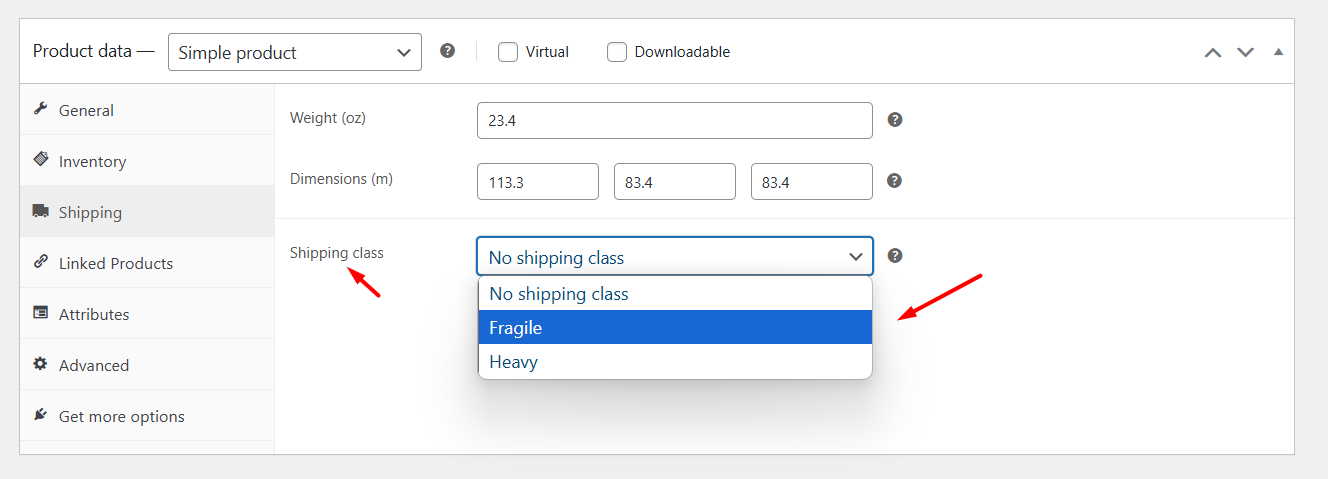Click the No shipping class select box
The height and width of the screenshot is (479, 1328).
[675, 256]
